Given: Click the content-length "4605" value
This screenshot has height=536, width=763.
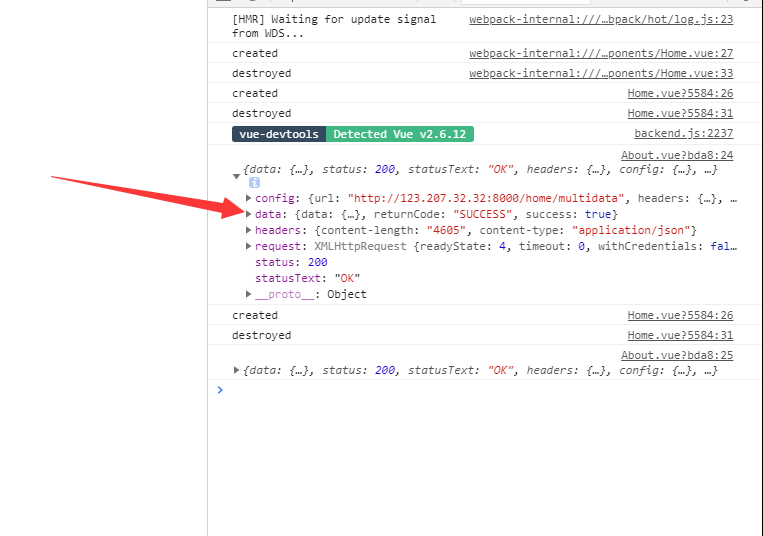Looking at the screenshot, I should point(446,231).
